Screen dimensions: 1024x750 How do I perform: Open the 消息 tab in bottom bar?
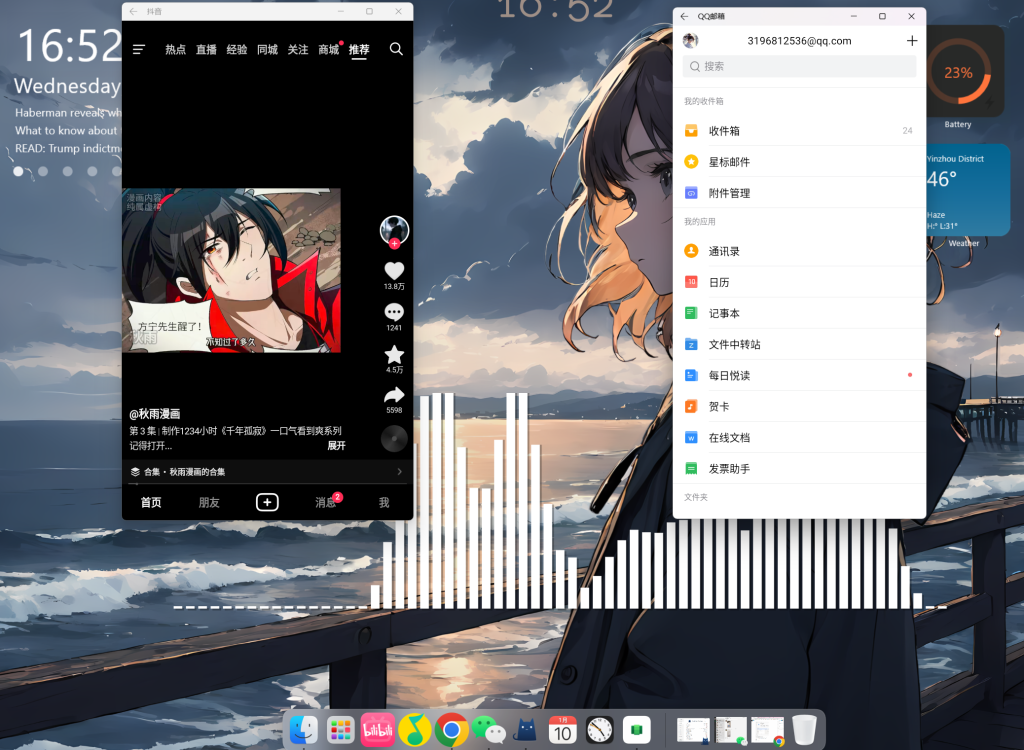[x=326, y=502]
